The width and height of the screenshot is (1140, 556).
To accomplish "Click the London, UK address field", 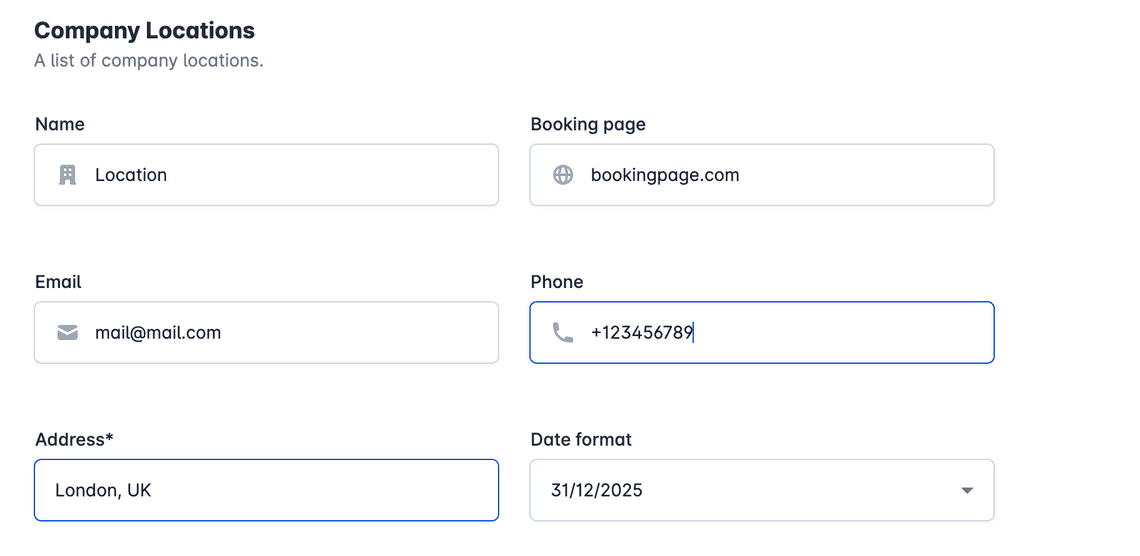I will [x=266, y=491].
